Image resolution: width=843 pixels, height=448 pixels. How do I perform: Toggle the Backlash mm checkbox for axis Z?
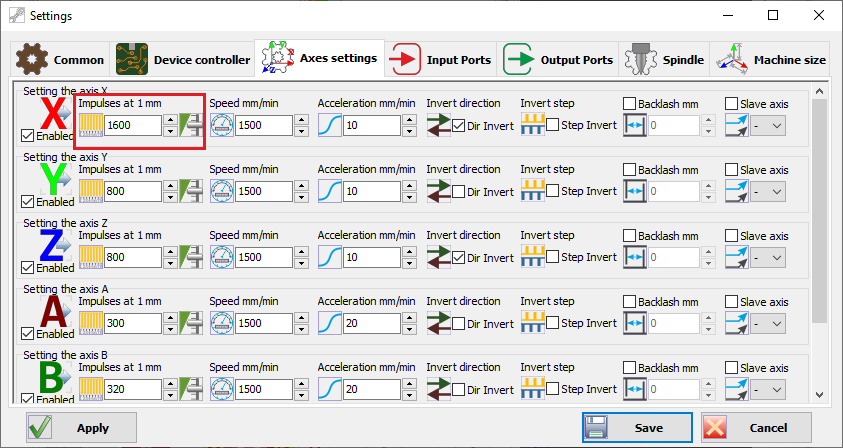pyautogui.click(x=630, y=236)
